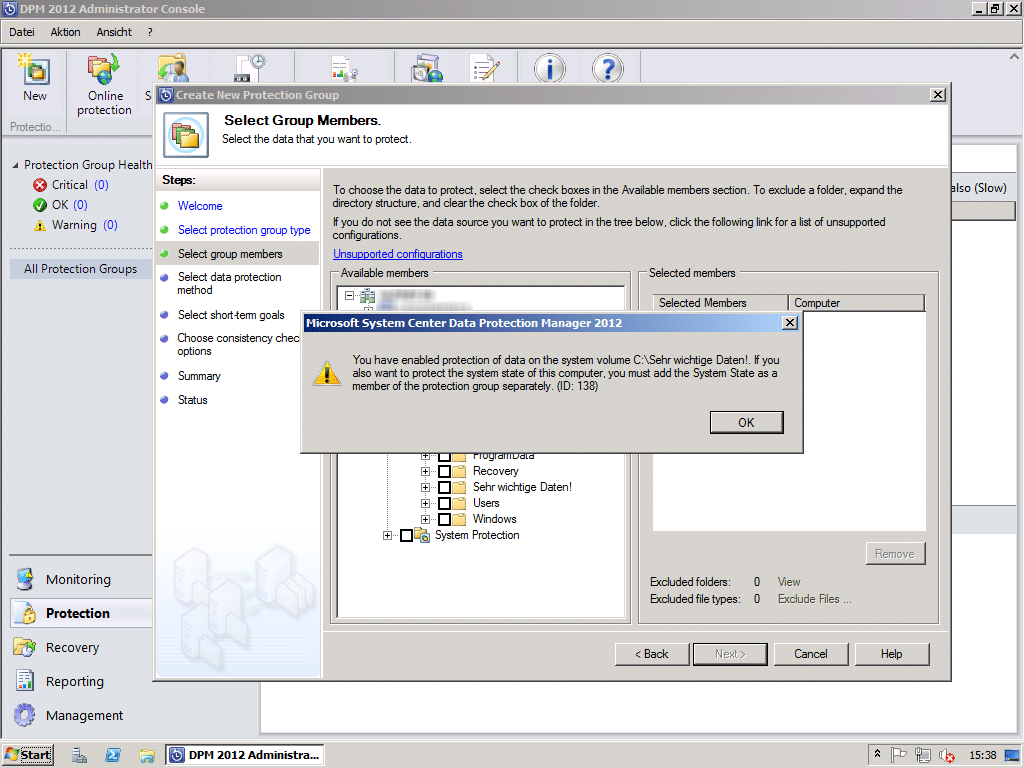Go to Select protection group type step

[x=244, y=230]
